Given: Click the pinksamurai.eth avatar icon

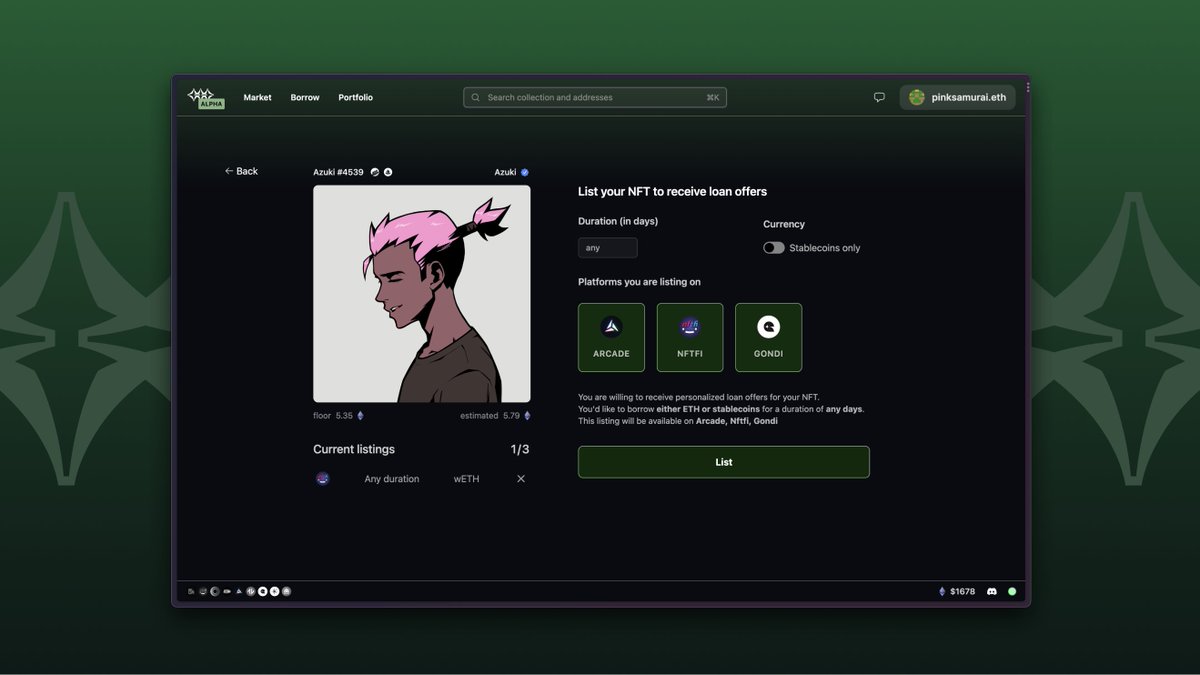Looking at the screenshot, I should [917, 98].
